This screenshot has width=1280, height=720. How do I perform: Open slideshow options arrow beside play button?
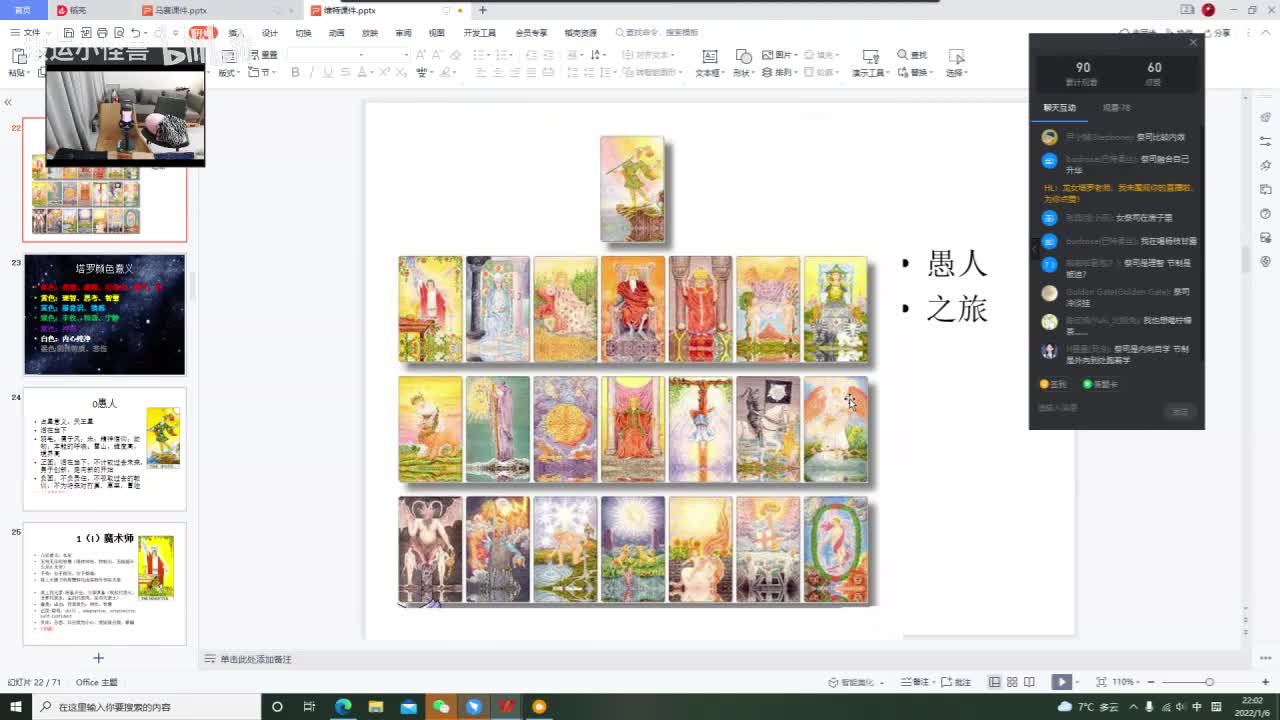(1077, 682)
